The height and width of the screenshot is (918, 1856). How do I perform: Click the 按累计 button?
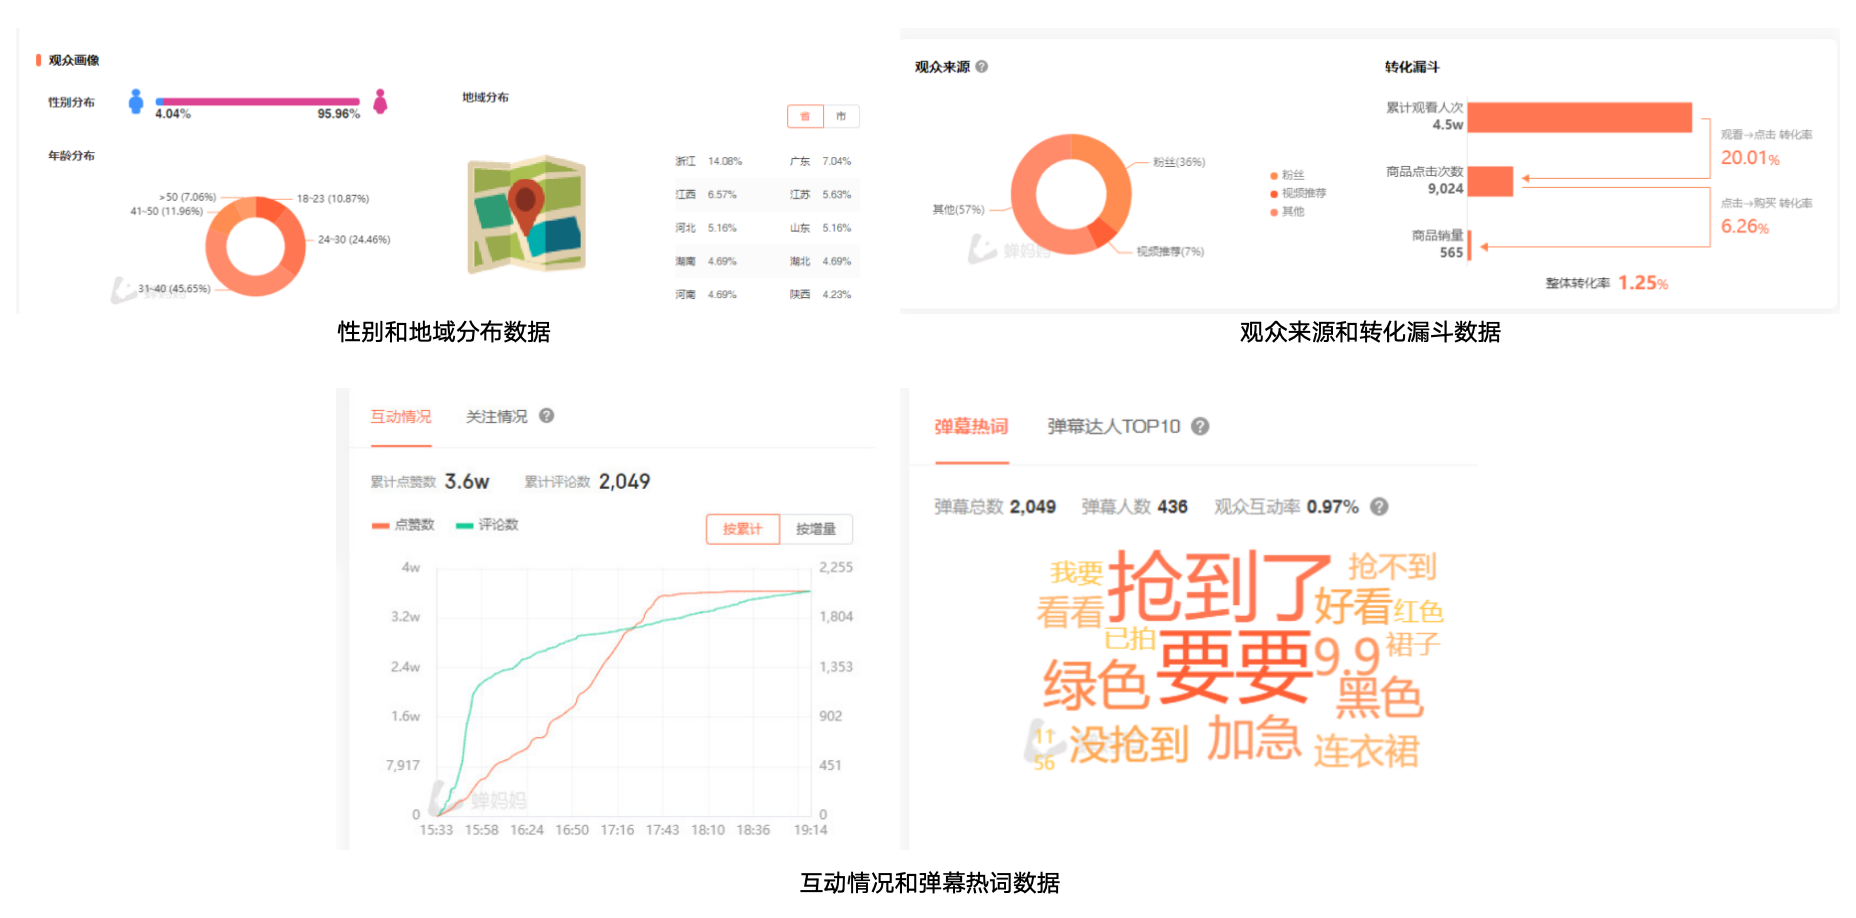(x=742, y=529)
